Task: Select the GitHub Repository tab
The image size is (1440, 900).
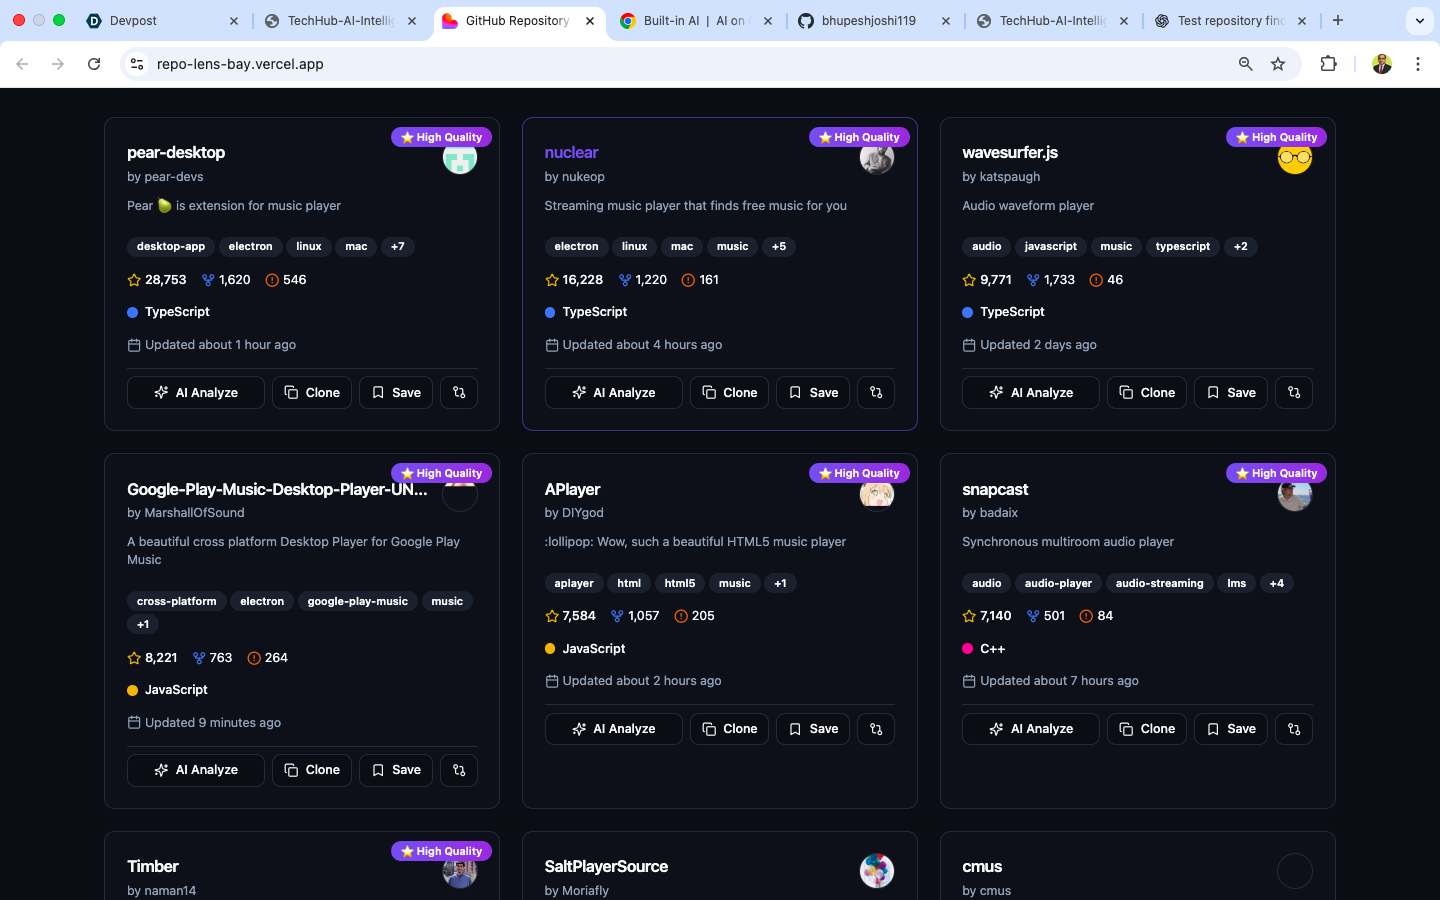Action: pos(518,20)
